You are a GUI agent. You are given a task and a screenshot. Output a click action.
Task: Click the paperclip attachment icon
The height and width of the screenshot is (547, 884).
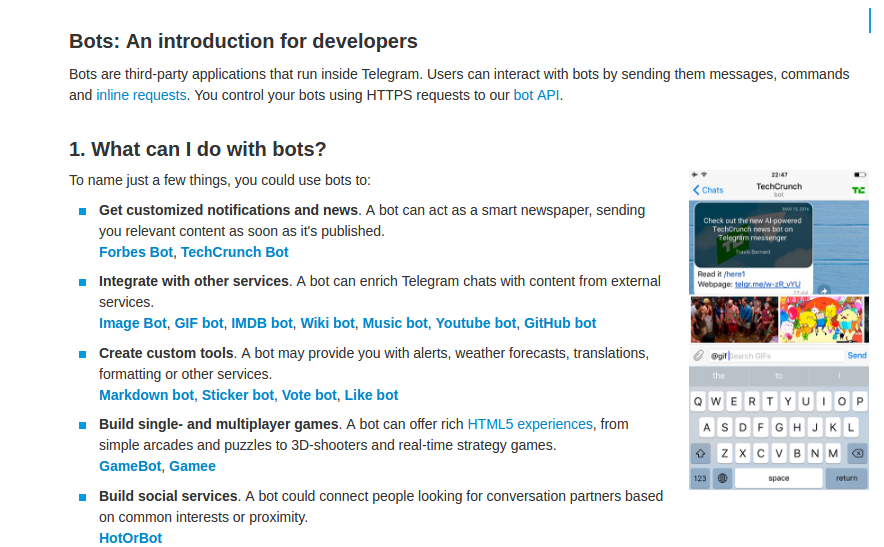pos(700,356)
